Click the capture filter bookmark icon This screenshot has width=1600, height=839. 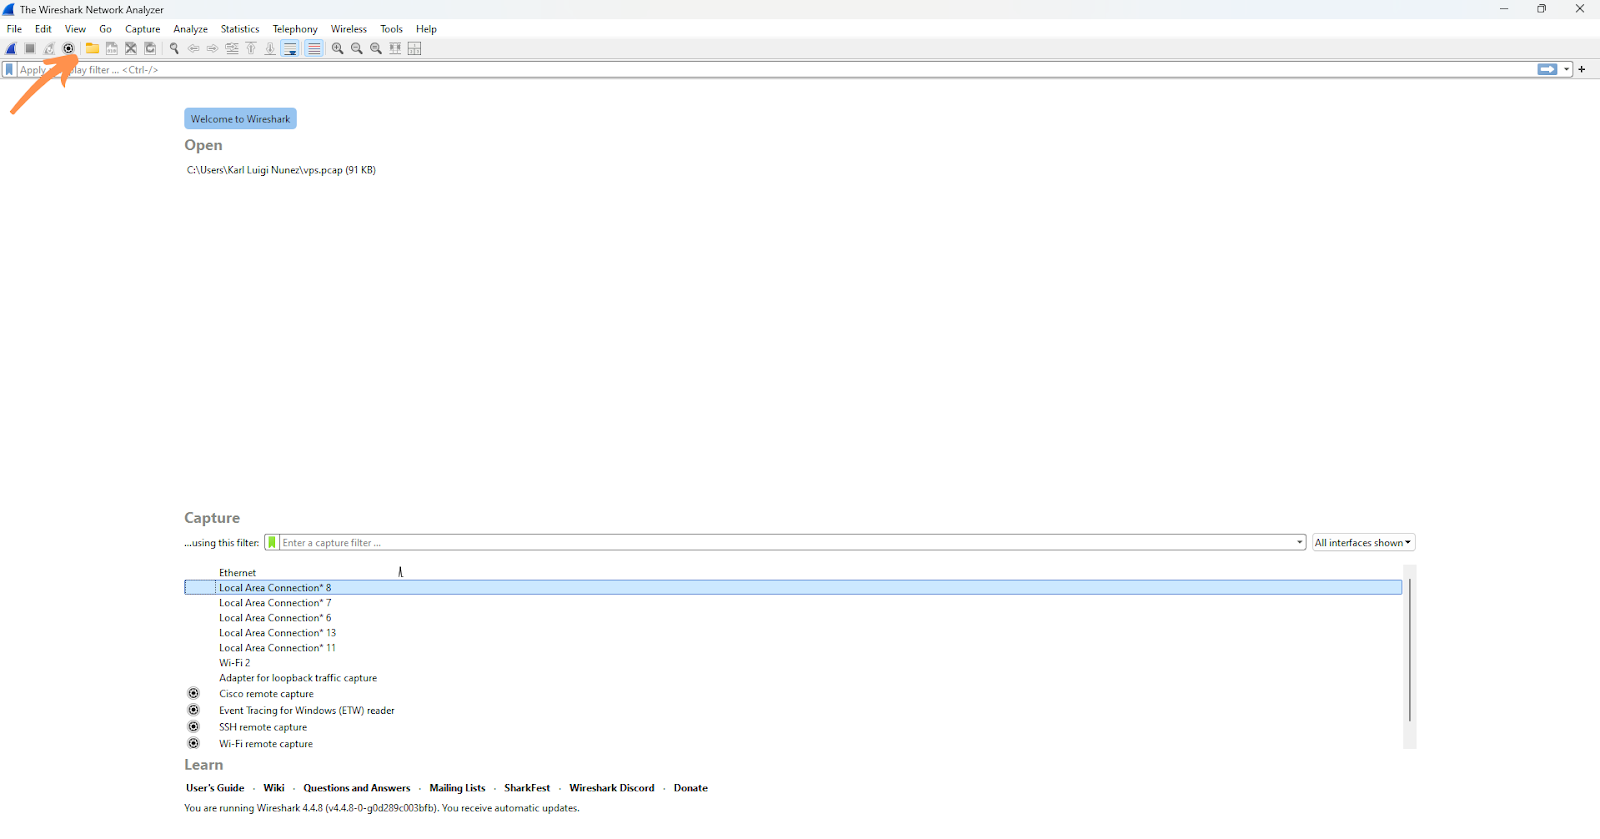pos(272,543)
